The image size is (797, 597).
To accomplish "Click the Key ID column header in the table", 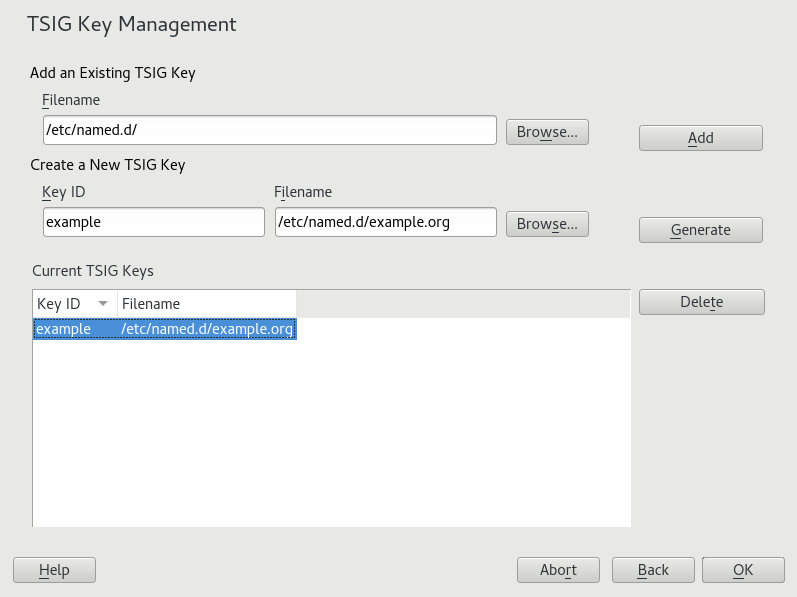I will tap(59, 304).
